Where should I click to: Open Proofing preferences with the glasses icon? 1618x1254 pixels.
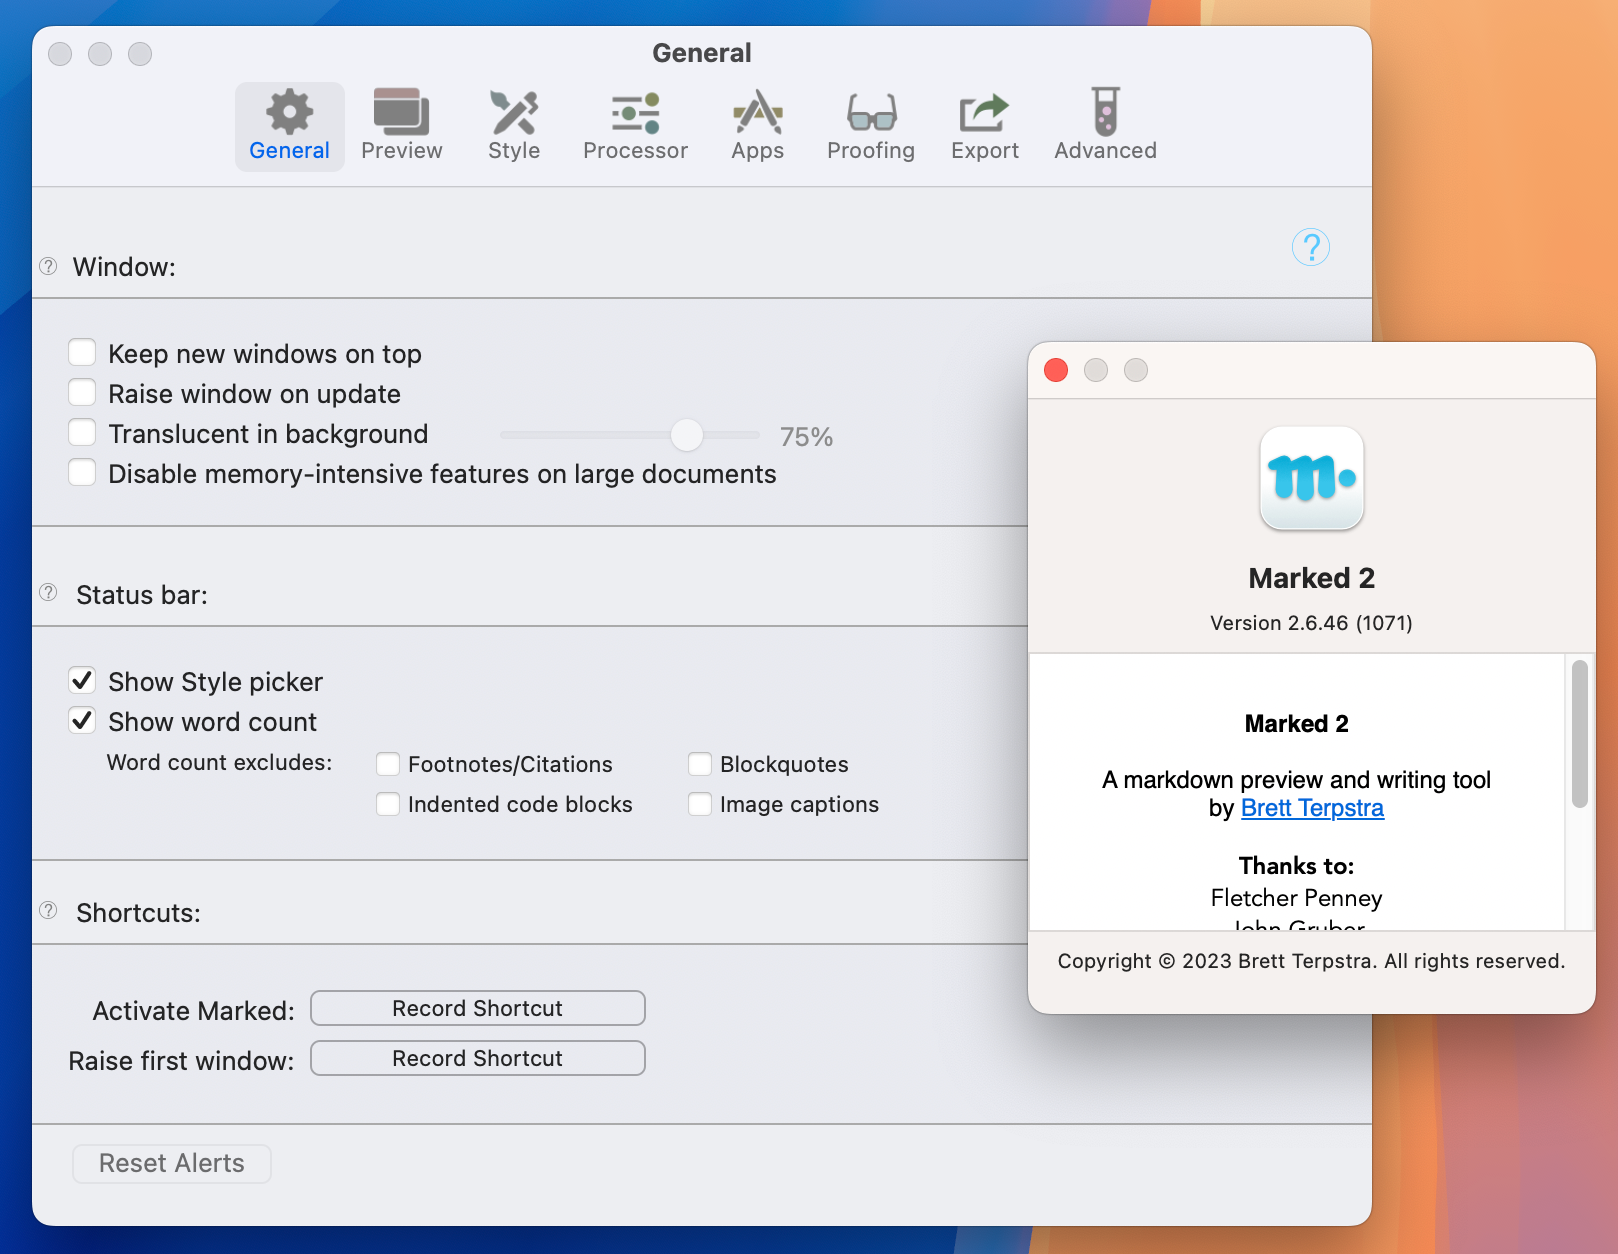coord(871,126)
